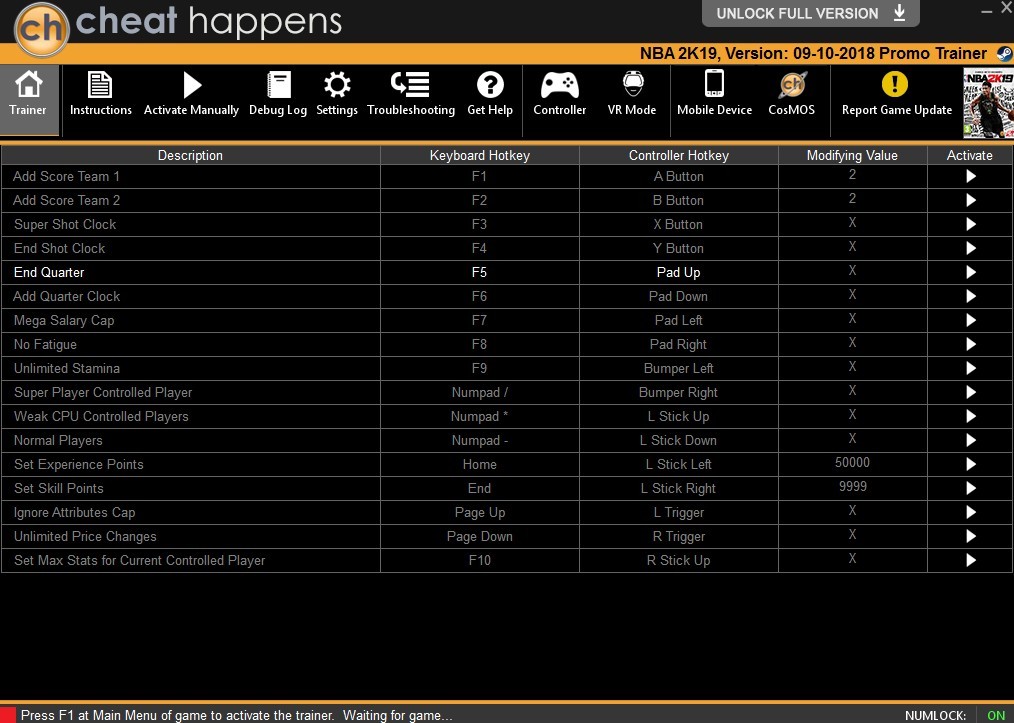
Task: Click the red status indicator square
Action: pos(8,715)
